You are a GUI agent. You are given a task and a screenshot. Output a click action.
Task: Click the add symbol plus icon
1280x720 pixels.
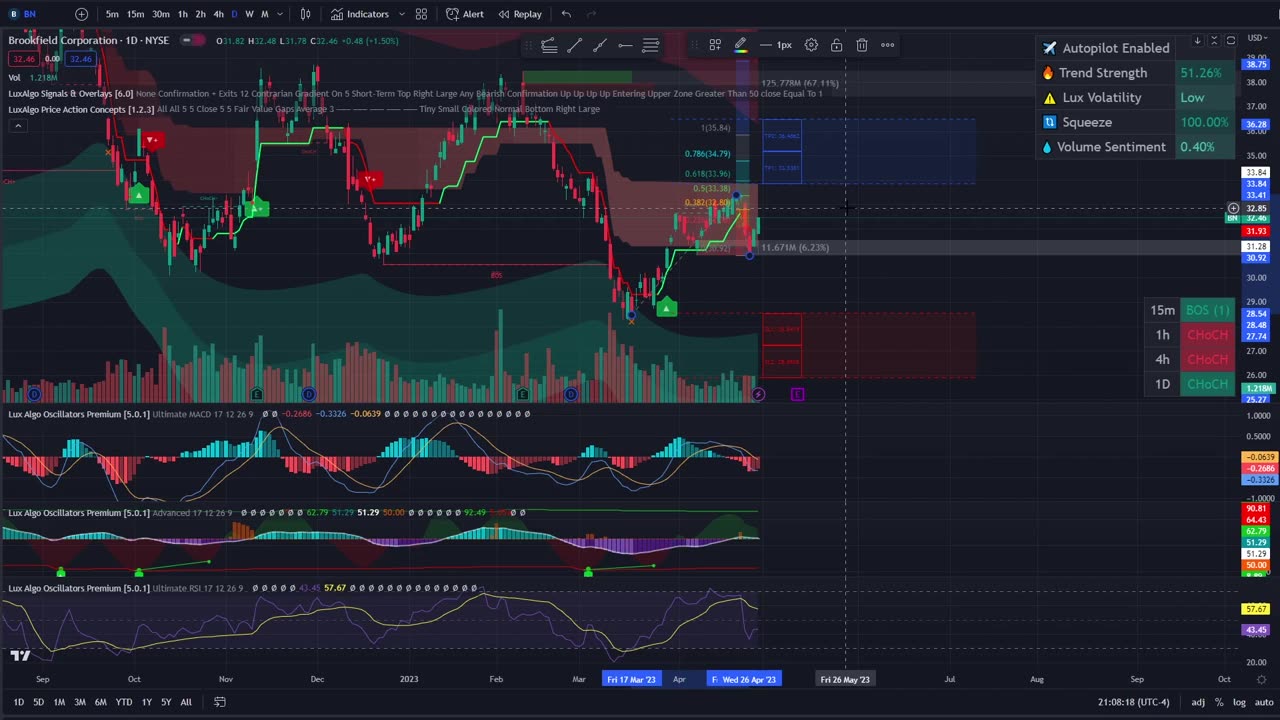(x=81, y=14)
